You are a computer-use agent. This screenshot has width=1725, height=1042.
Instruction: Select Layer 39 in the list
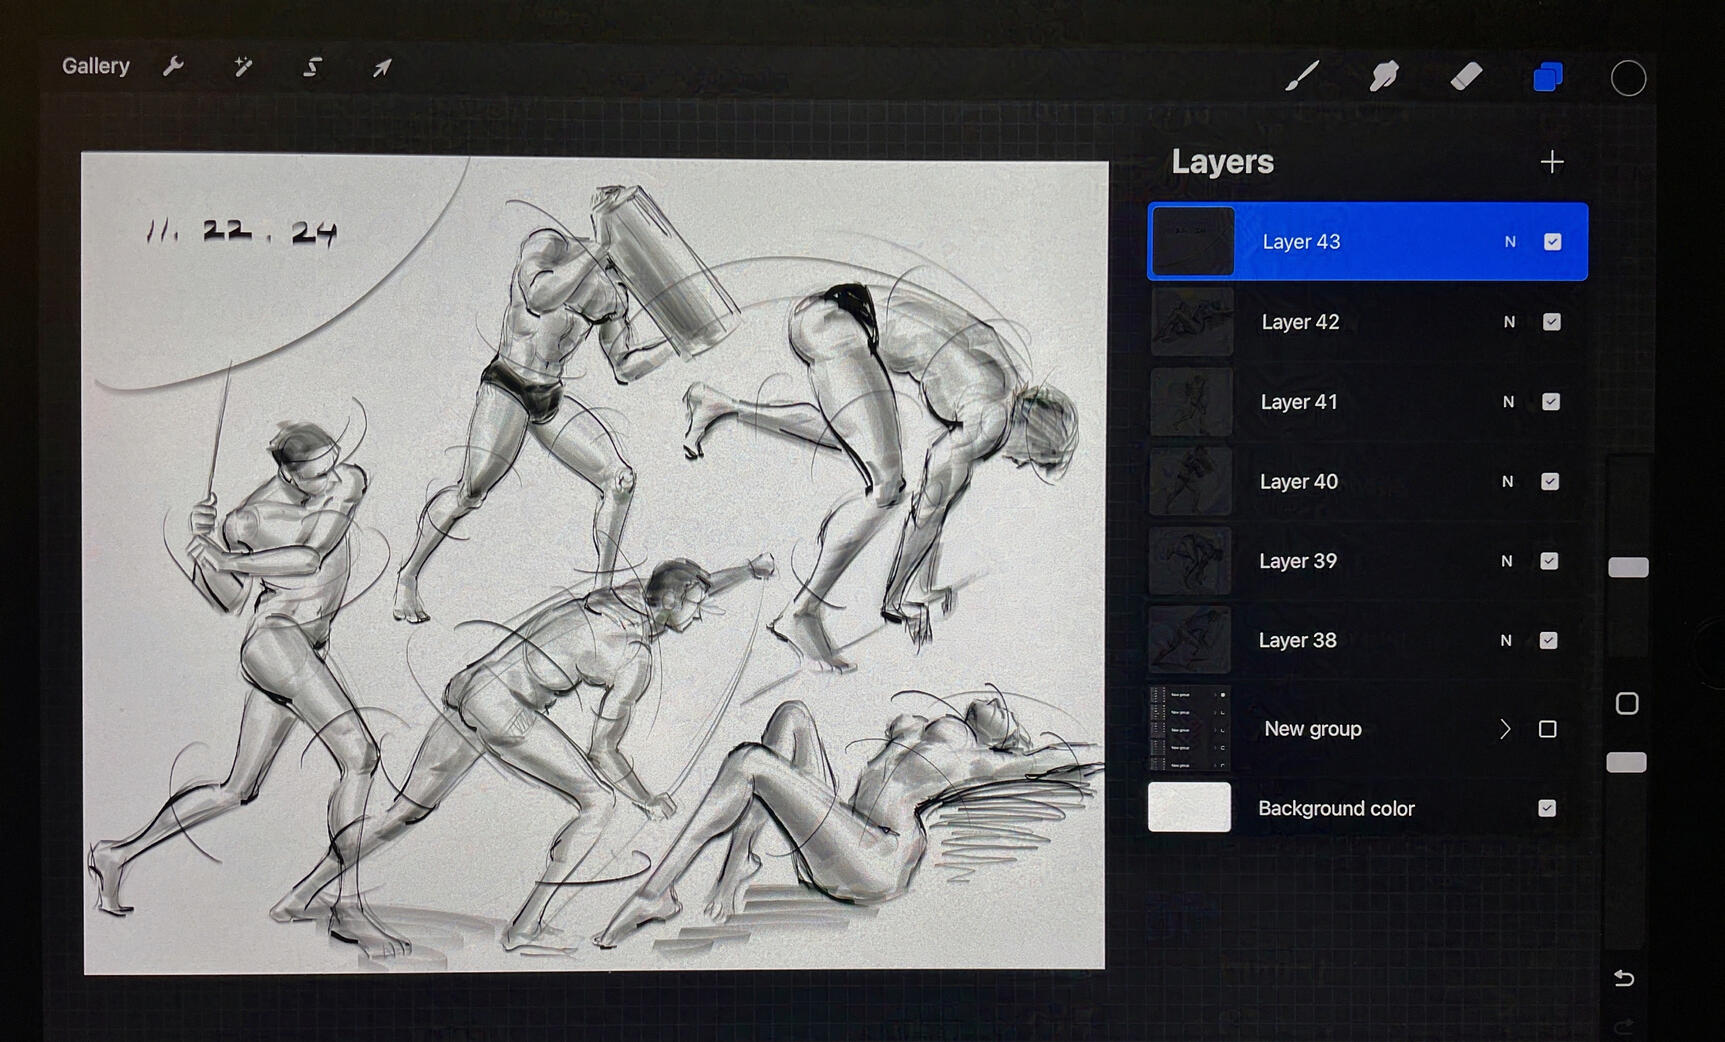(x=1297, y=561)
